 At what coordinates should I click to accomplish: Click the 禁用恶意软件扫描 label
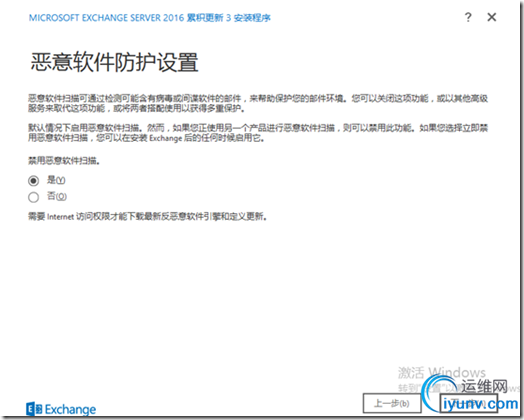pos(64,161)
